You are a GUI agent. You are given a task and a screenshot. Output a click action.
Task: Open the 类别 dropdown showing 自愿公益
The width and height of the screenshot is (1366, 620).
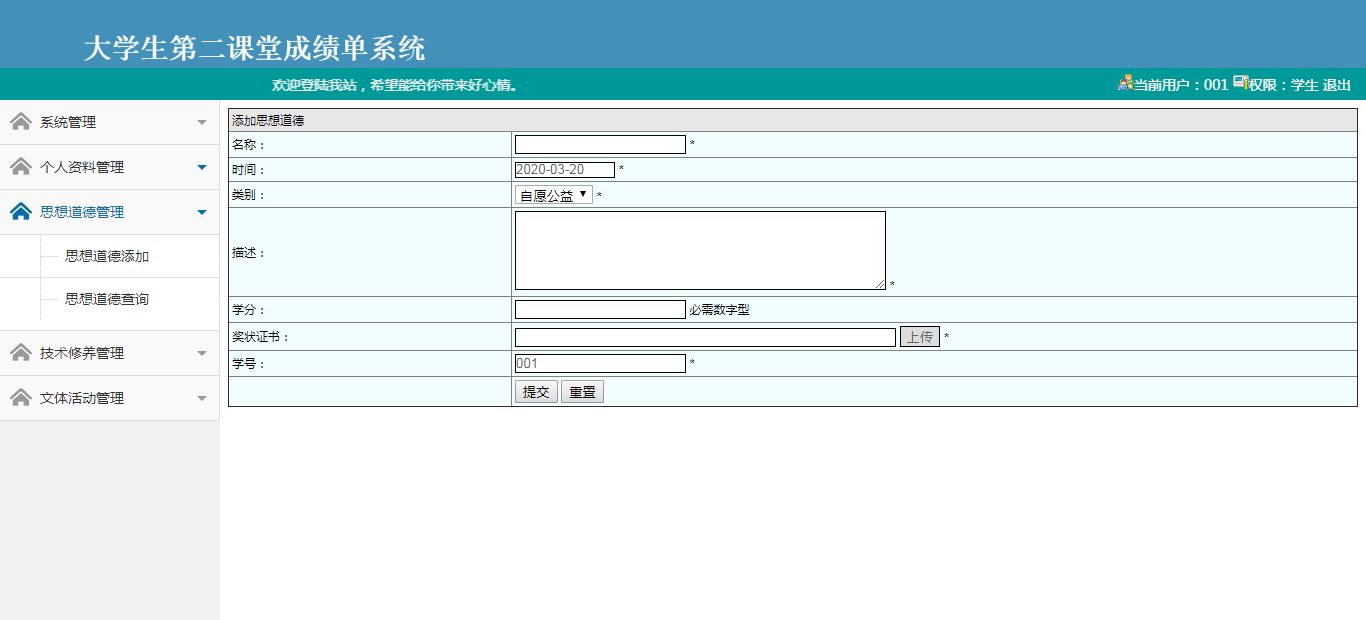point(554,195)
